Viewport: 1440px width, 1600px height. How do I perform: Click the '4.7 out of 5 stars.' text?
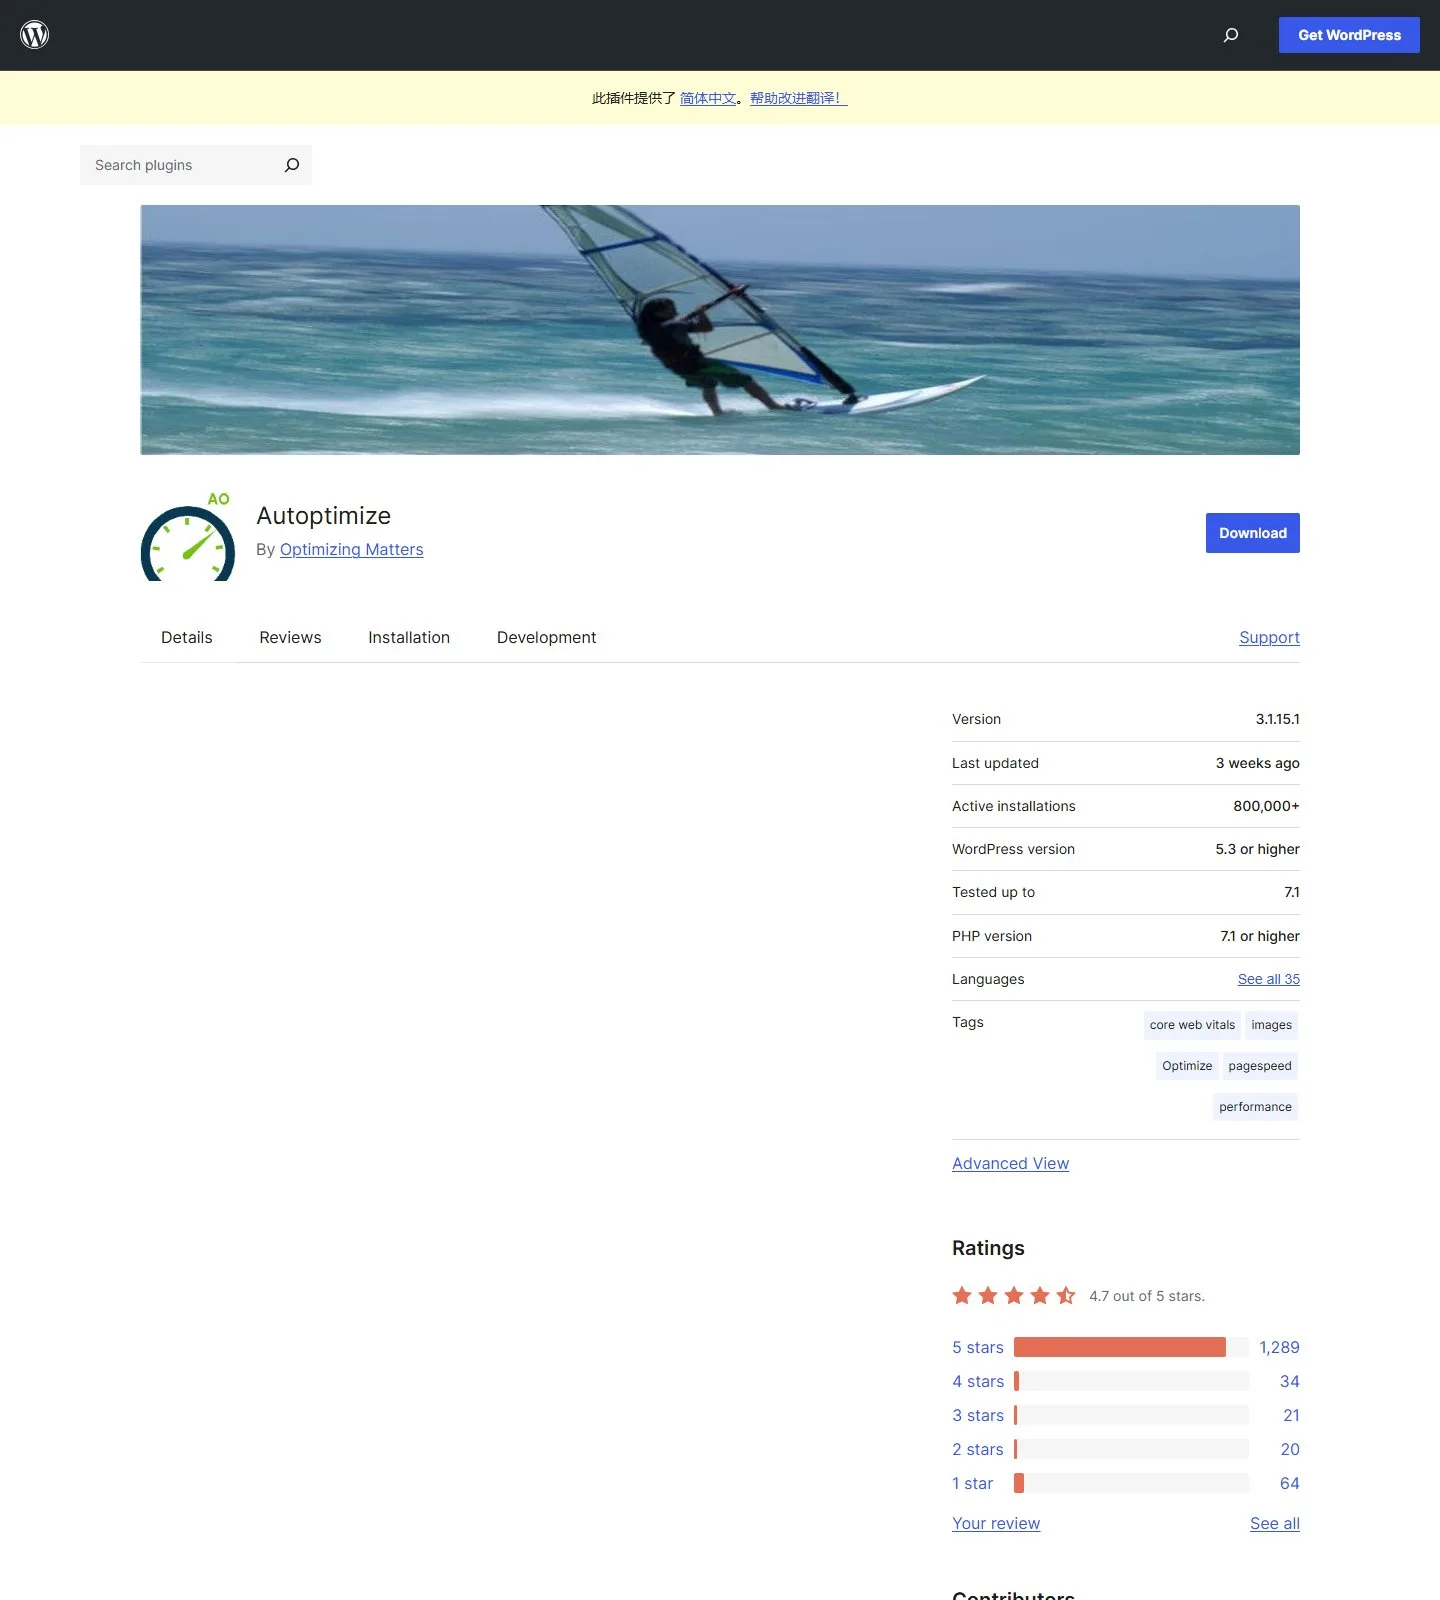point(1147,1296)
